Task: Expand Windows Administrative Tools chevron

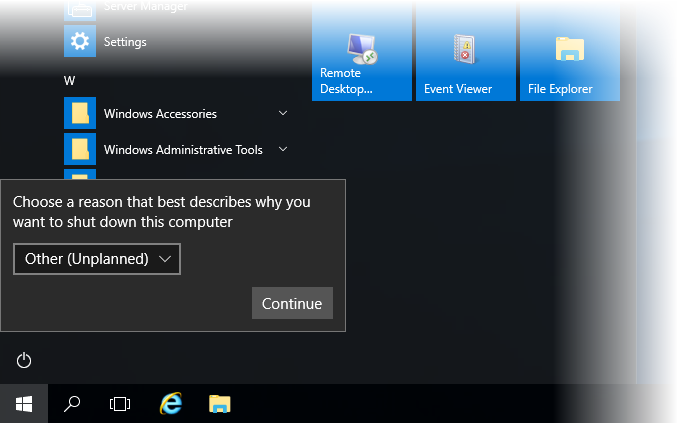Action: (x=283, y=149)
